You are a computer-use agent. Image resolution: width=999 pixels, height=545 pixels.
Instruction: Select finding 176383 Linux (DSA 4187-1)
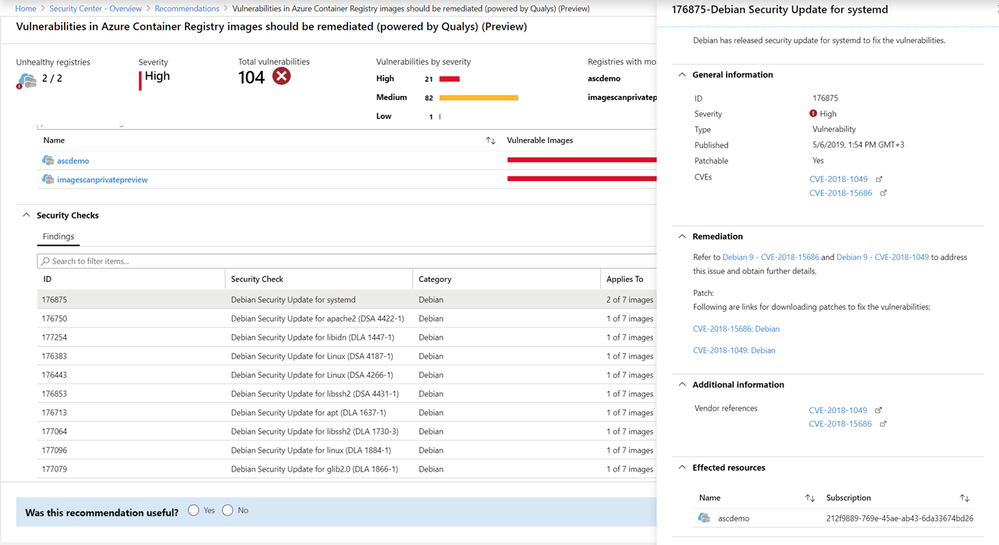pyautogui.click(x=347, y=356)
